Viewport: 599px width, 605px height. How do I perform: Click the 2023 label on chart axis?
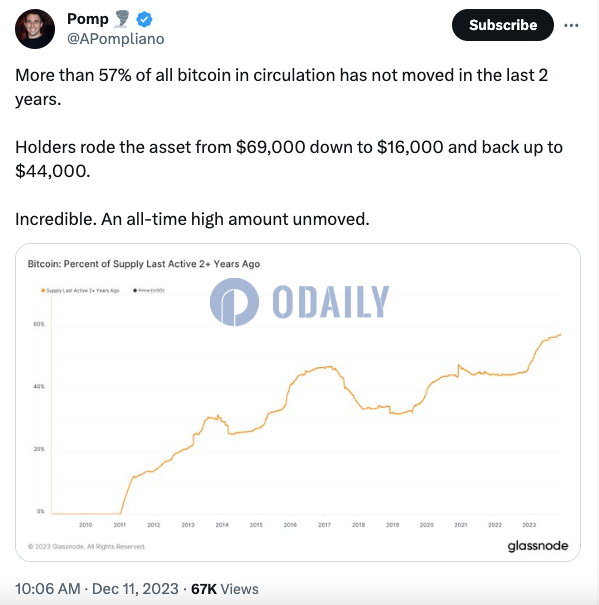click(x=529, y=525)
